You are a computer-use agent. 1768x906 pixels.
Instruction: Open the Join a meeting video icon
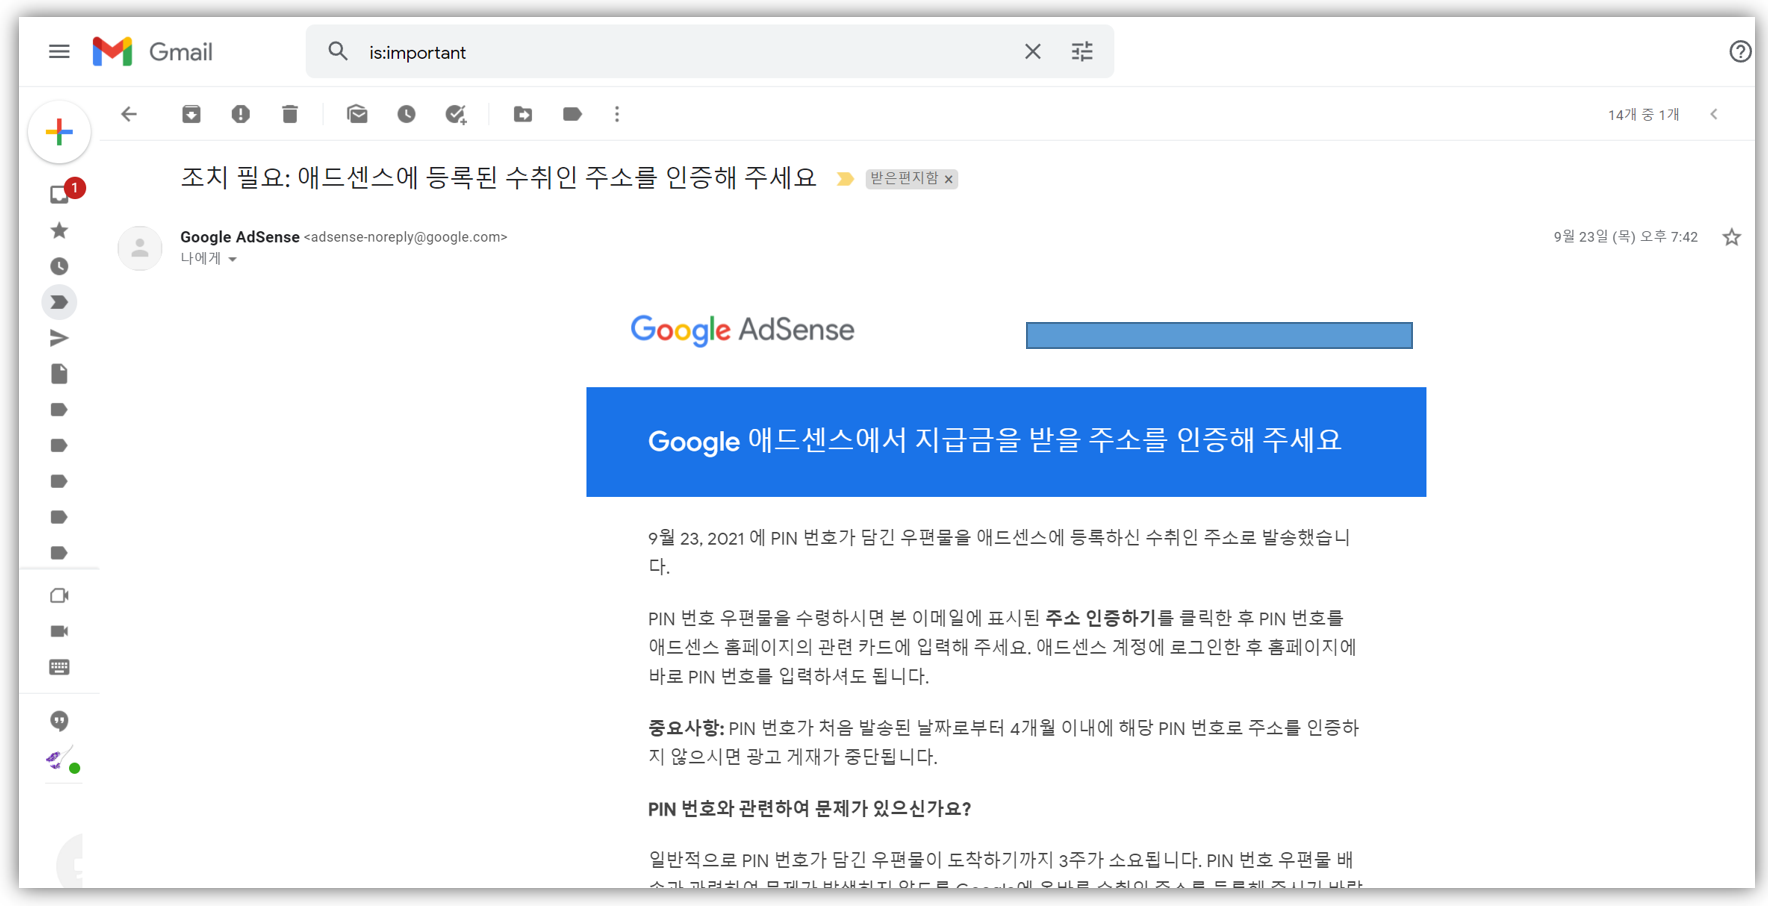pyautogui.click(x=59, y=631)
